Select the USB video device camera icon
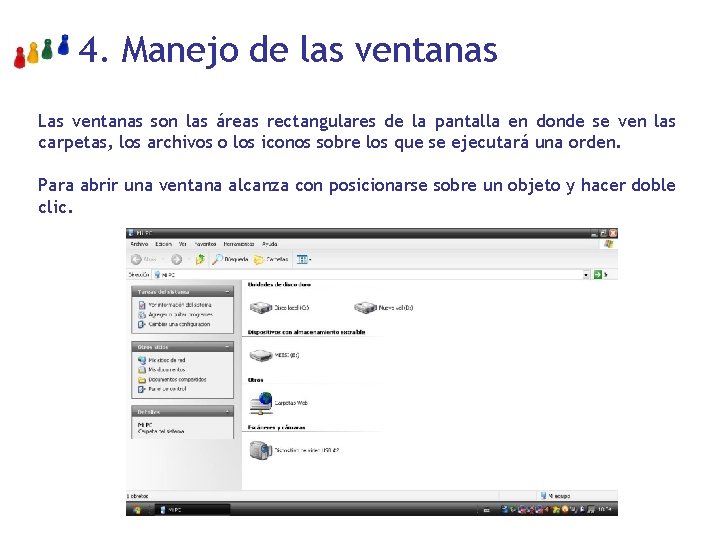The height and width of the screenshot is (540, 720). pyautogui.click(x=261, y=450)
